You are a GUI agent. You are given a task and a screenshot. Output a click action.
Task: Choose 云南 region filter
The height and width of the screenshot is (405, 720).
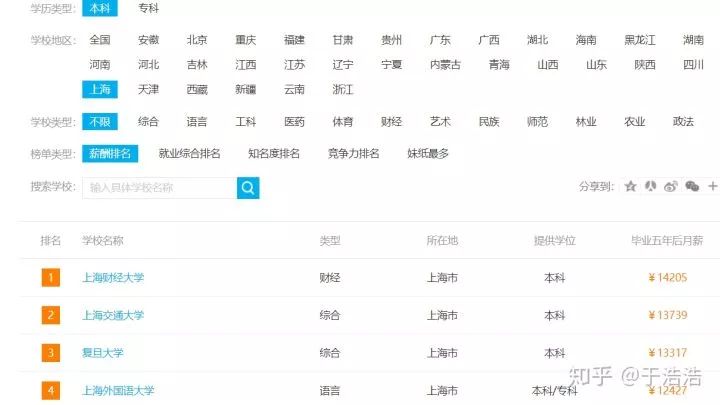point(294,90)
